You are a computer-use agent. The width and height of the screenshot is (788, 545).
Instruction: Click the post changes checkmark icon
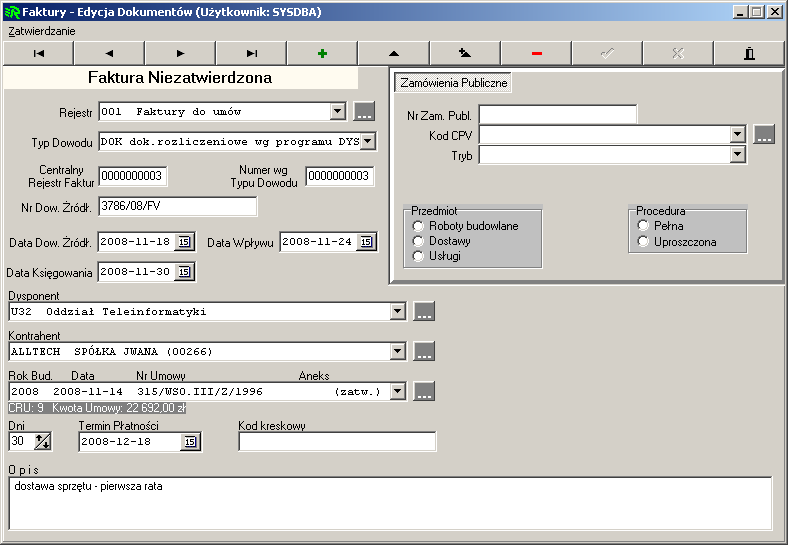[607, 53]
